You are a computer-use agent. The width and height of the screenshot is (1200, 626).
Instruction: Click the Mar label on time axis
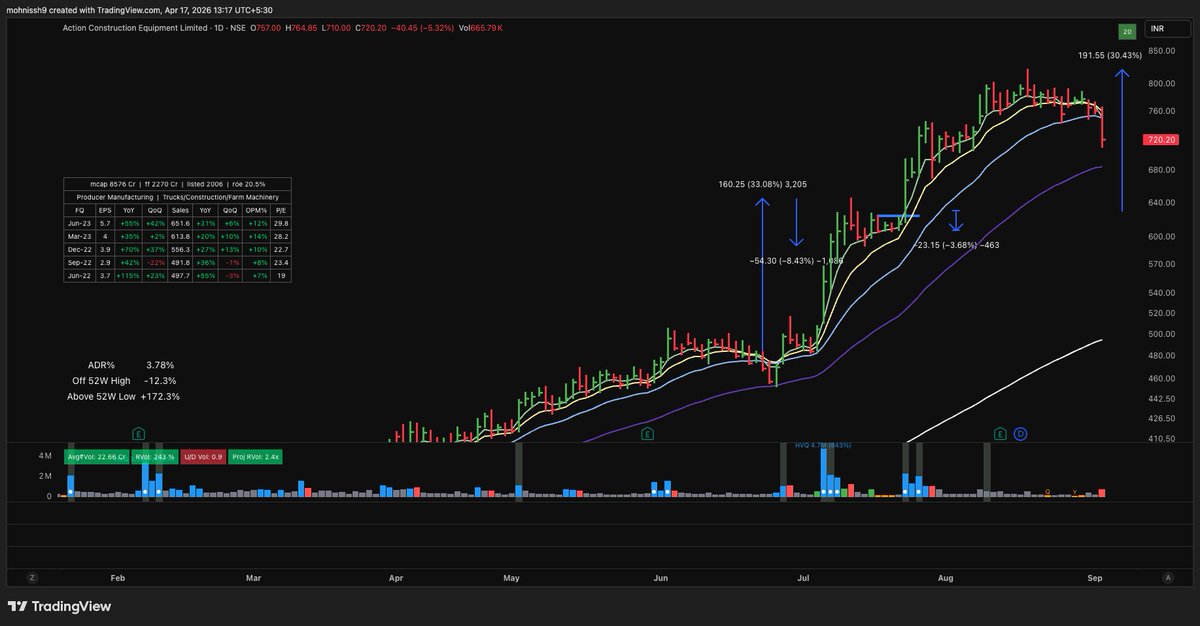tap(253, 578)
